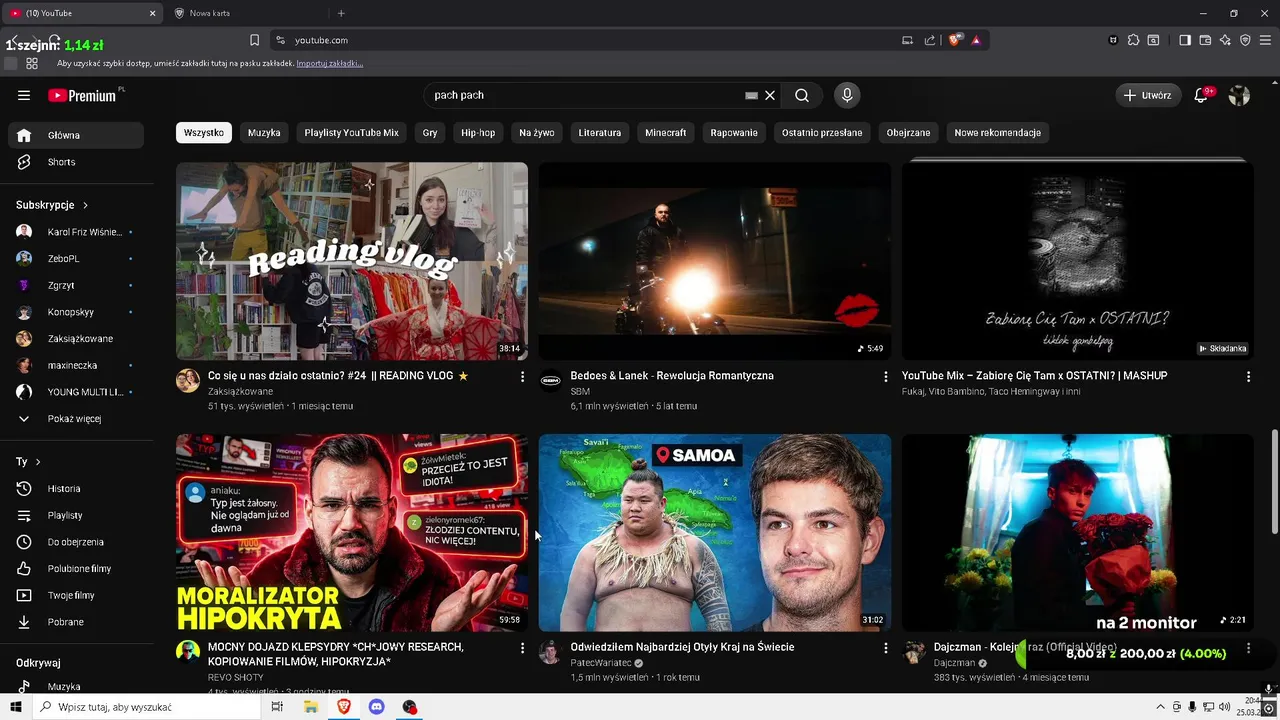Screen dimensions: 1280x720
Task: Bookmark this page in the Brave toolbar
Action: click(x=254, y=40)
